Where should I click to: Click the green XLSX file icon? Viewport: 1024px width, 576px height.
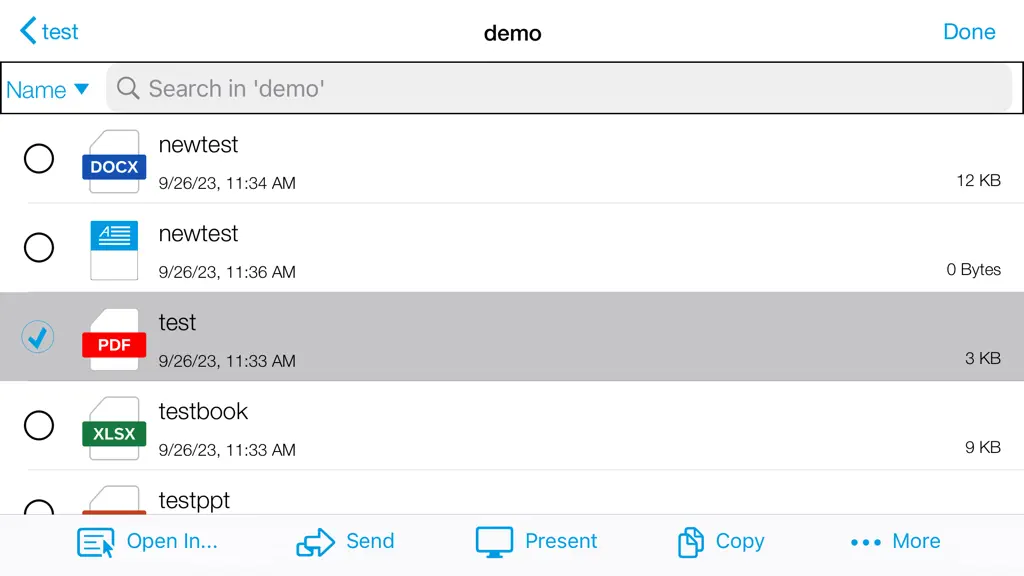(114, 428)
